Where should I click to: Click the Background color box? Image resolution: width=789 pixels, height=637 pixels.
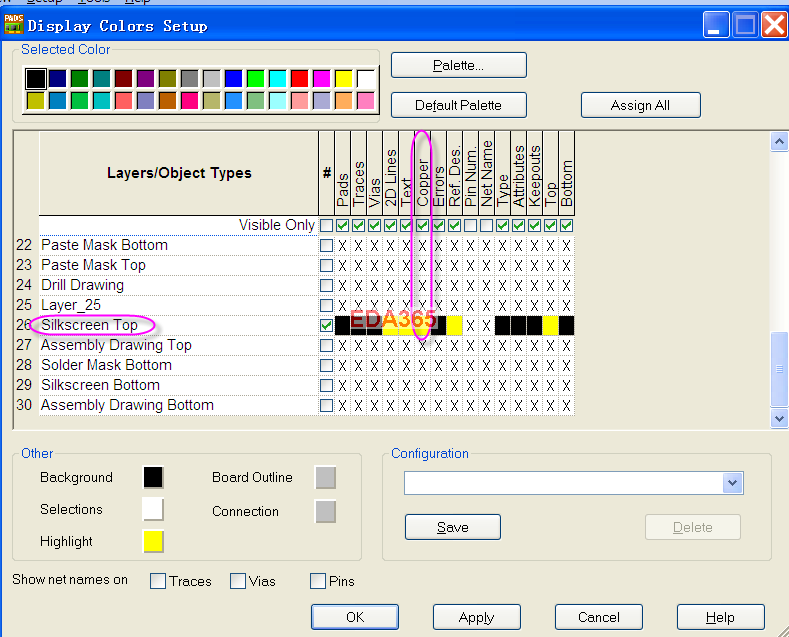point(153,477)
